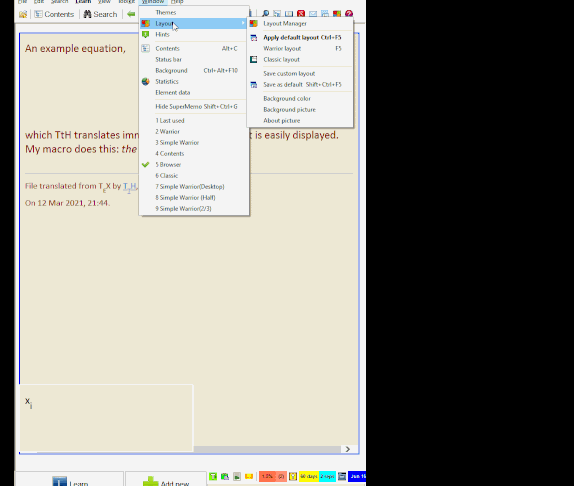Screen dimensions: 574x486
Task: Open Search from the toolbar
Action: point(100,14)
